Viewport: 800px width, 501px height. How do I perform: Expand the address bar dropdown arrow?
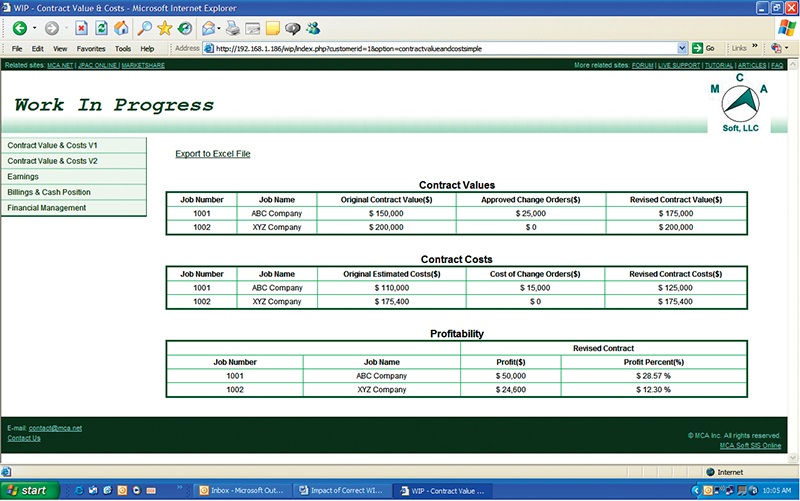click(x=683, y=48)
